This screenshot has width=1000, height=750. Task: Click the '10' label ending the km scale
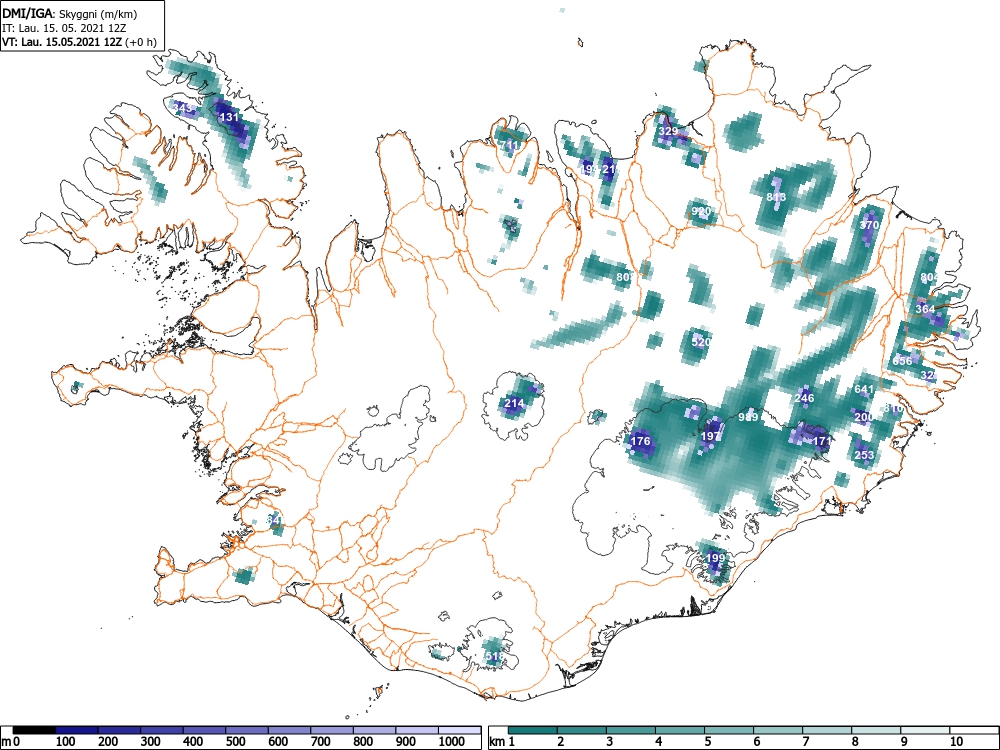click(956, 741)
